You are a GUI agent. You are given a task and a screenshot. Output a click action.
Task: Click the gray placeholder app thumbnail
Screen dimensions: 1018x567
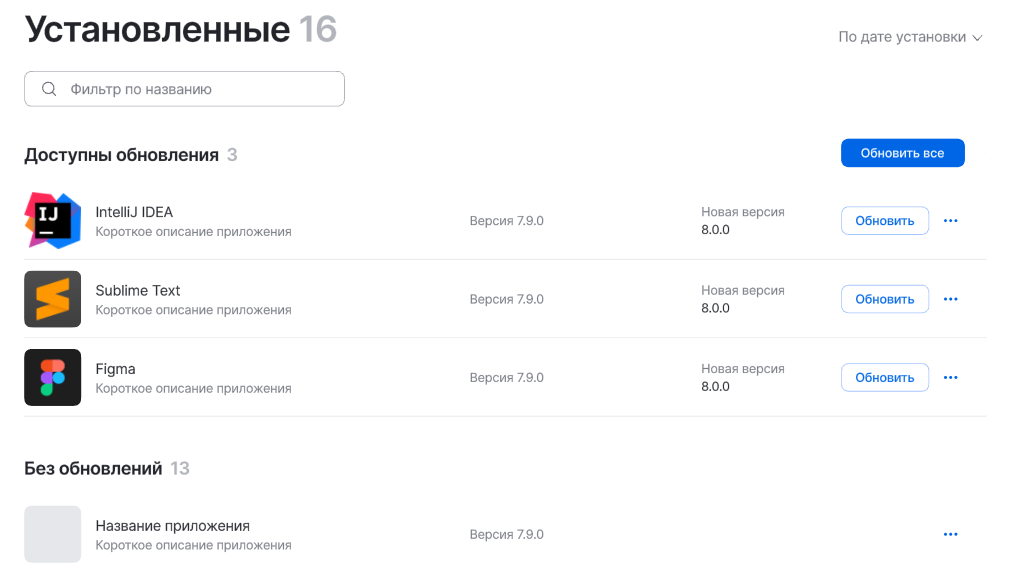click(52, 534)
